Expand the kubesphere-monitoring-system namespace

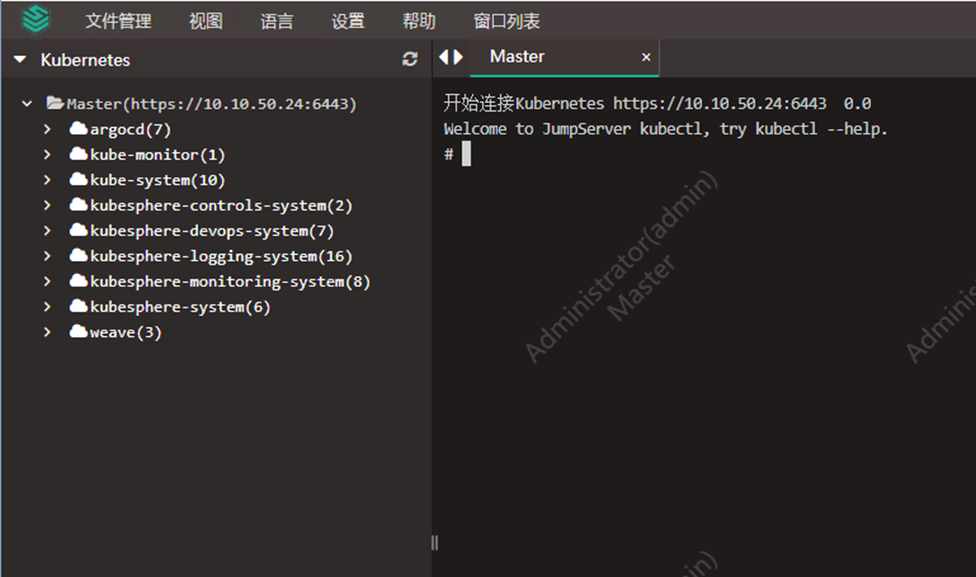coord(47,281)
